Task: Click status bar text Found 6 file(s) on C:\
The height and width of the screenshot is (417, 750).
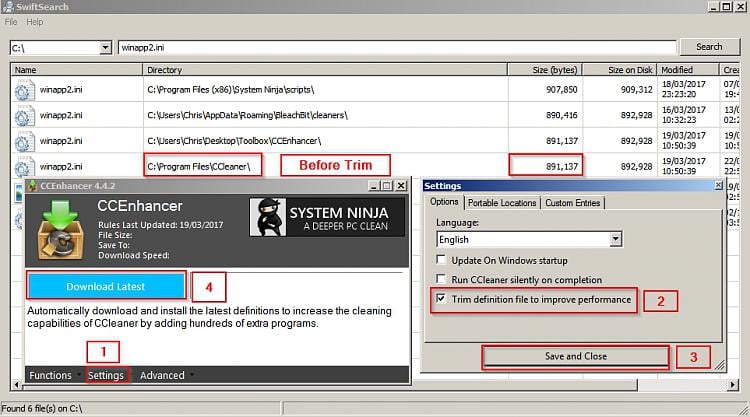Action: (x=42, y=408)
